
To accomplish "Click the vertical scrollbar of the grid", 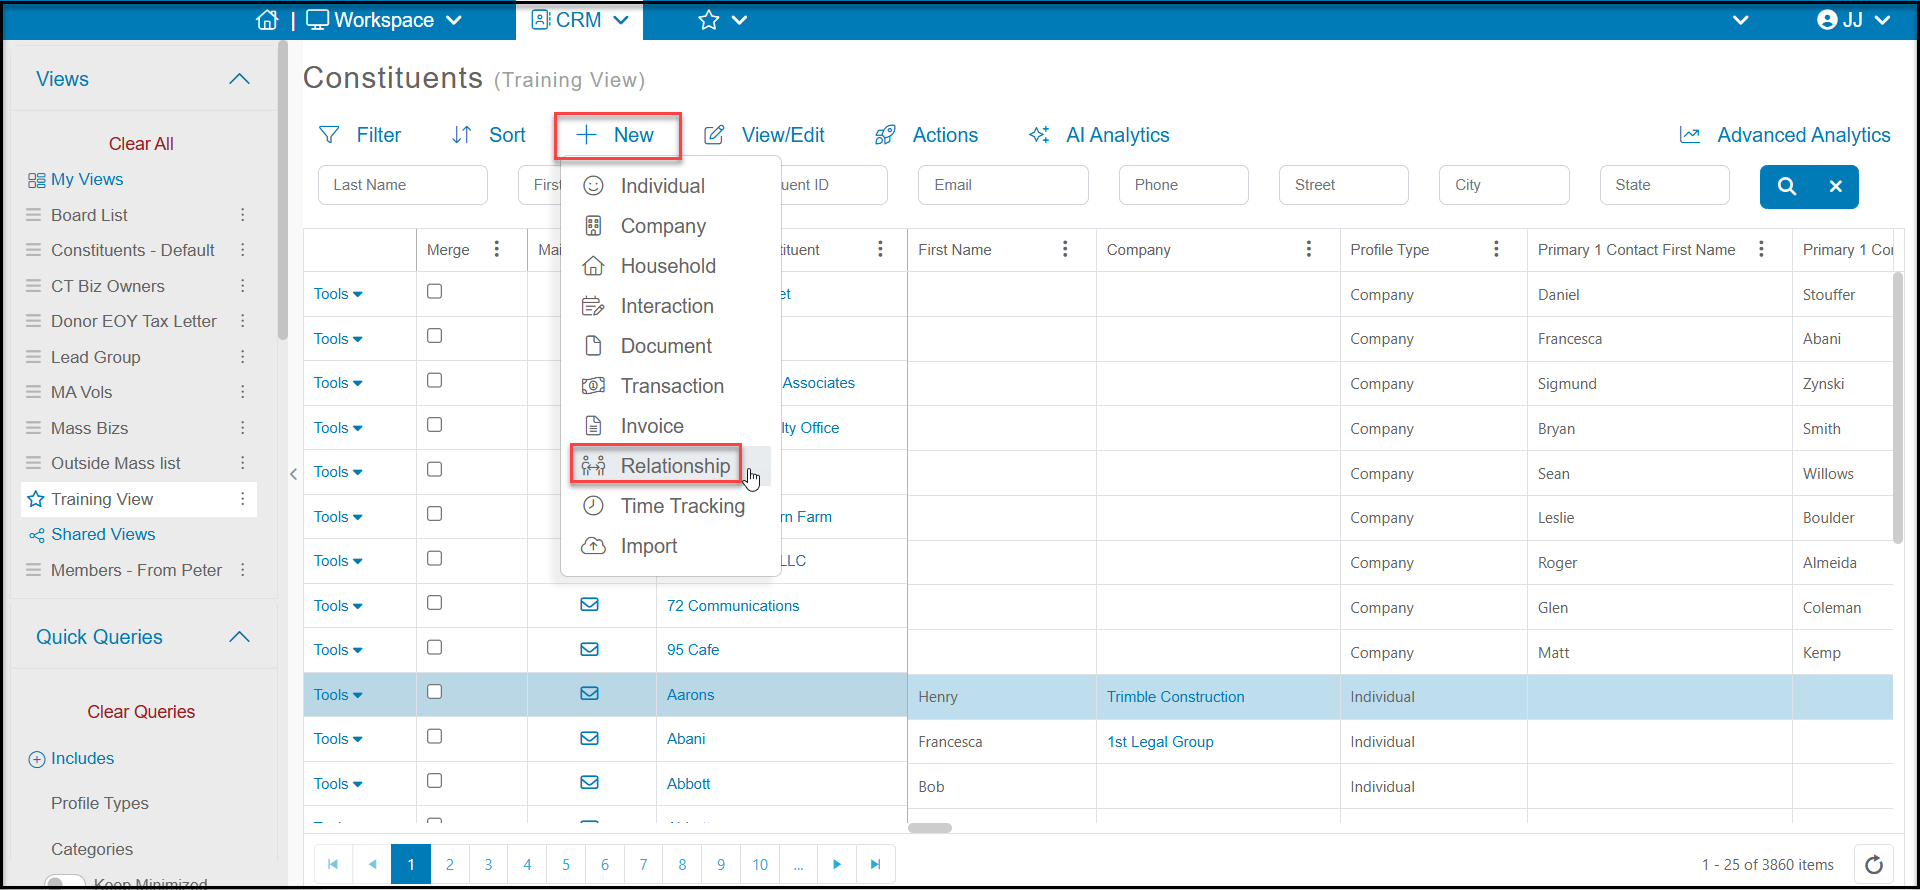I will 1898,408.
